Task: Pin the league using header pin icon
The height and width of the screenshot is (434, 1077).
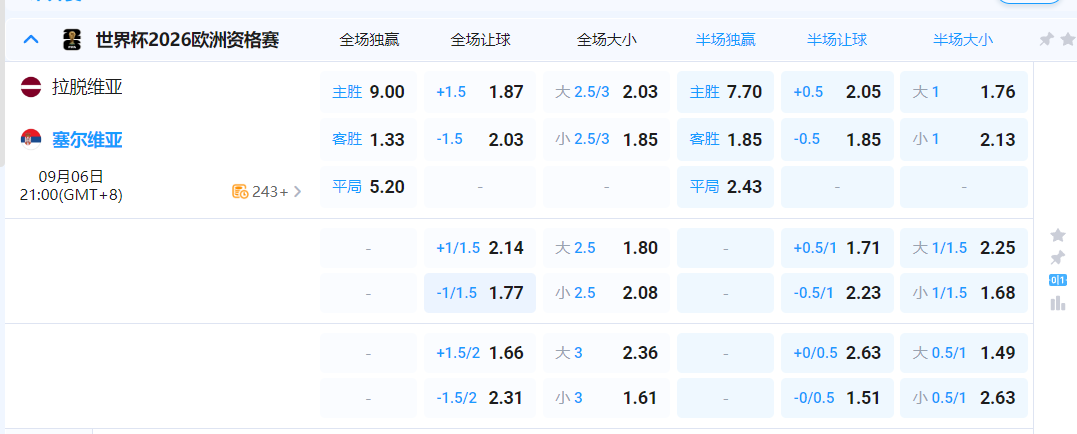Action: (x=1046, y=40)
